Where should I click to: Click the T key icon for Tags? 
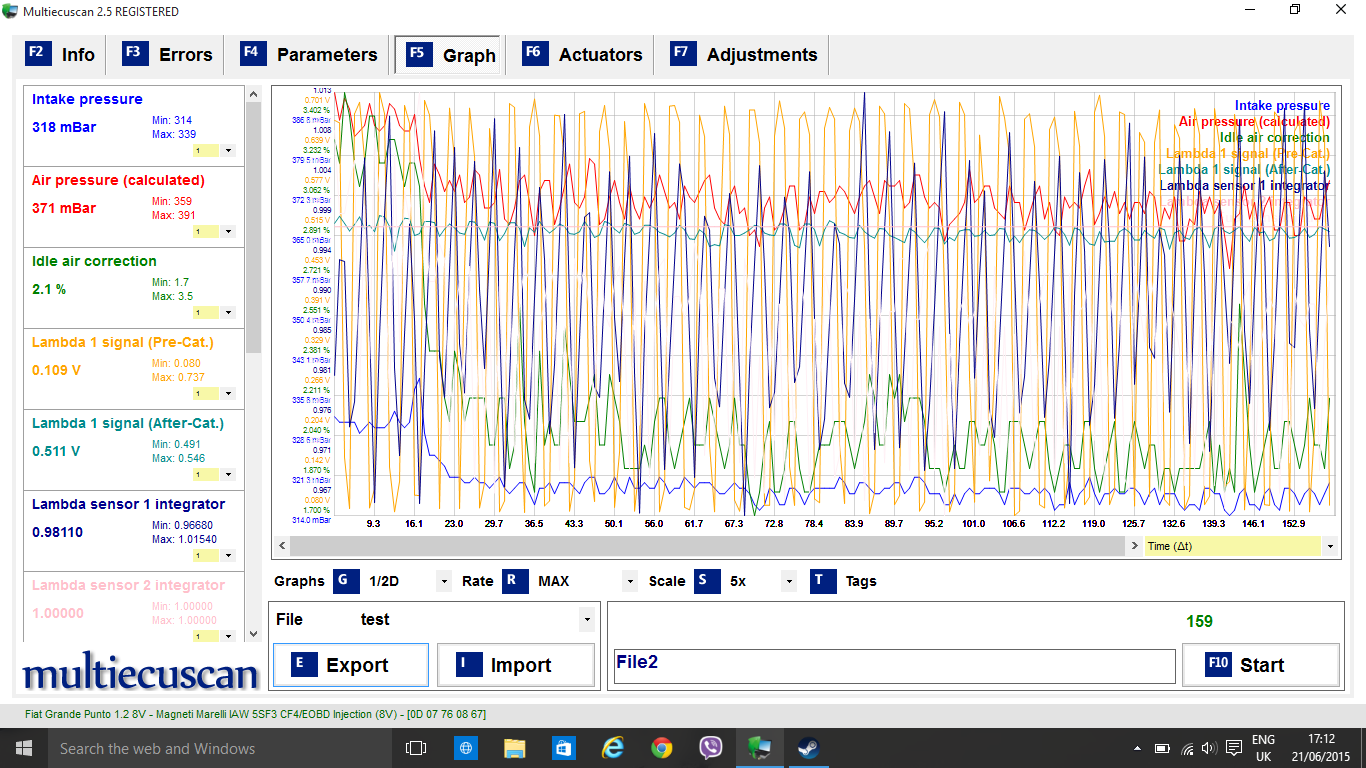(x=822, y=581)
